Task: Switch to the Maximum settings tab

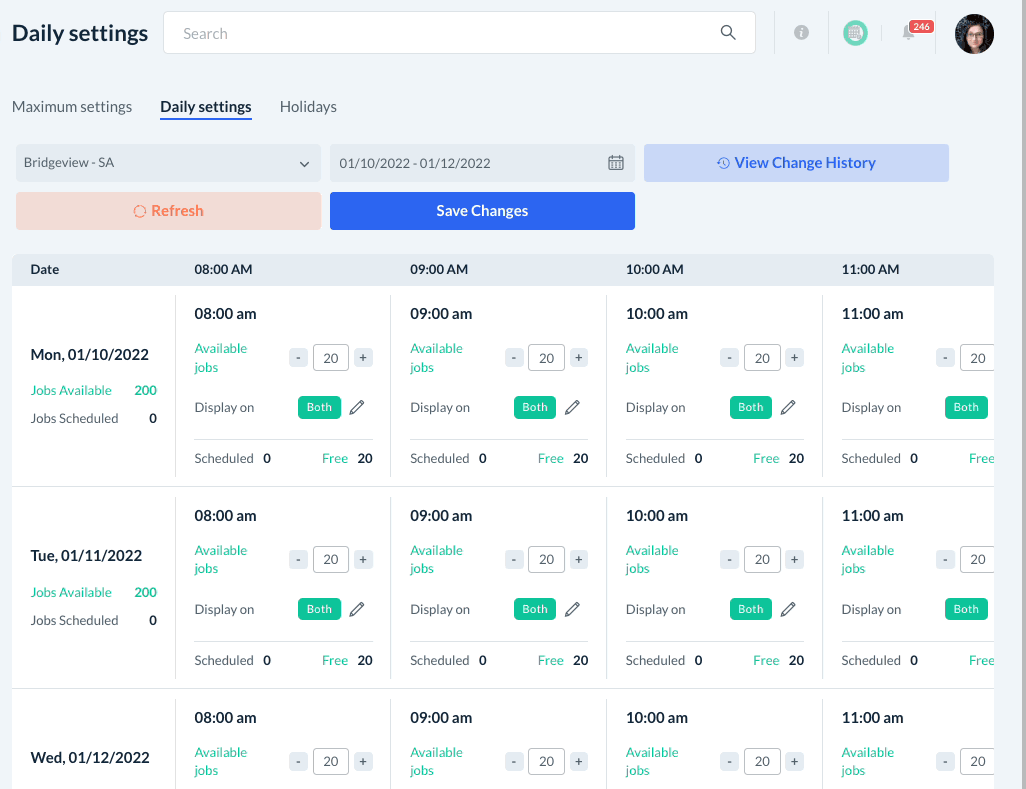Action: [x=72, y=107]
